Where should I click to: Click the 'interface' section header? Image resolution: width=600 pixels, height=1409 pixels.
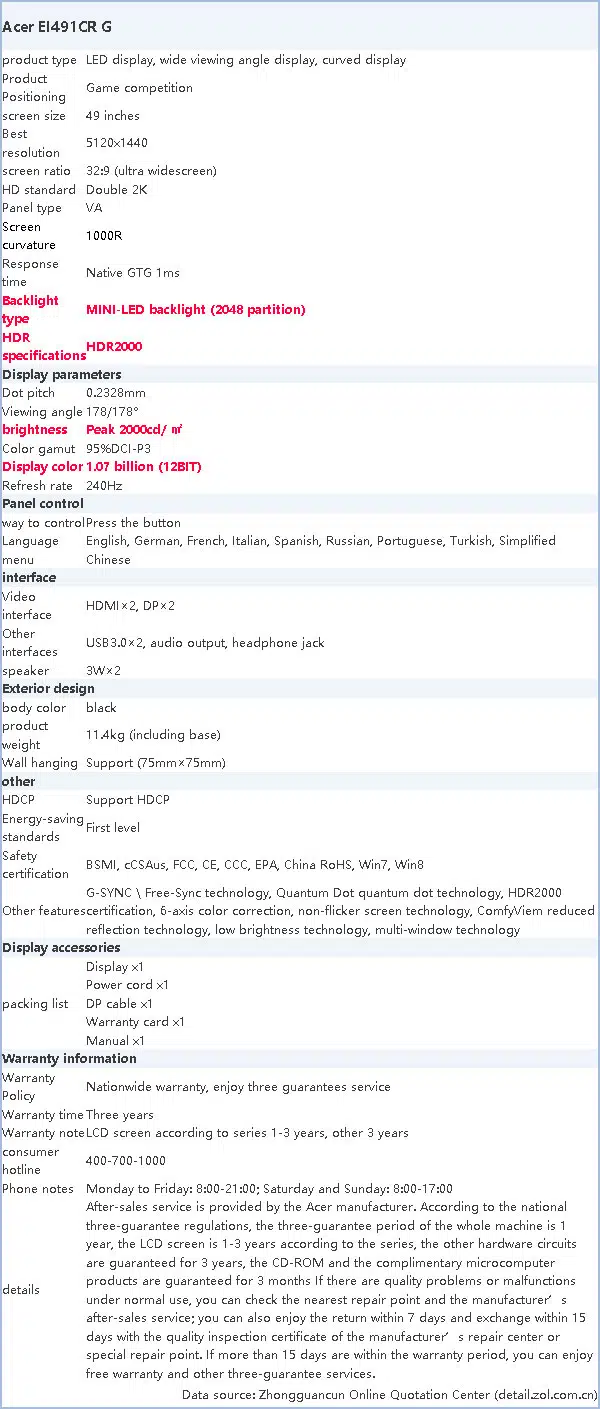[x=29, y=578]
